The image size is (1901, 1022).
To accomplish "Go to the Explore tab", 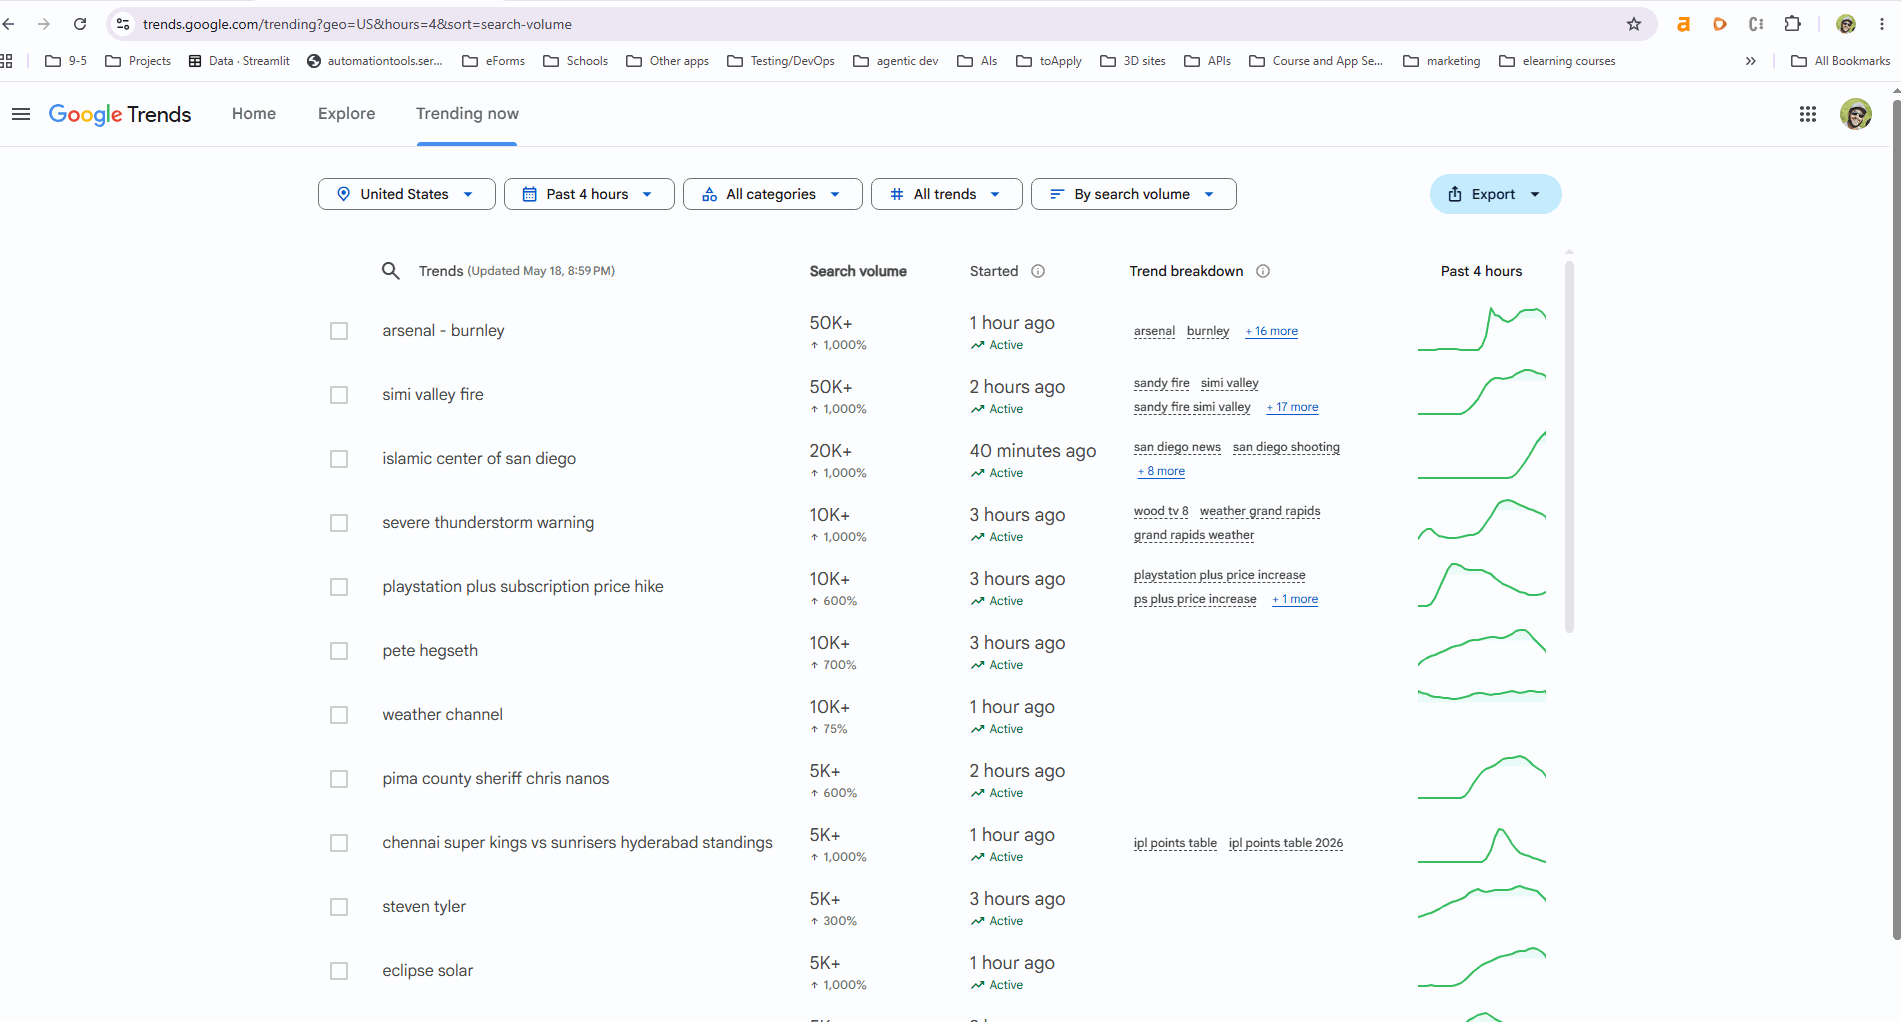I will [x=347, y=114].
